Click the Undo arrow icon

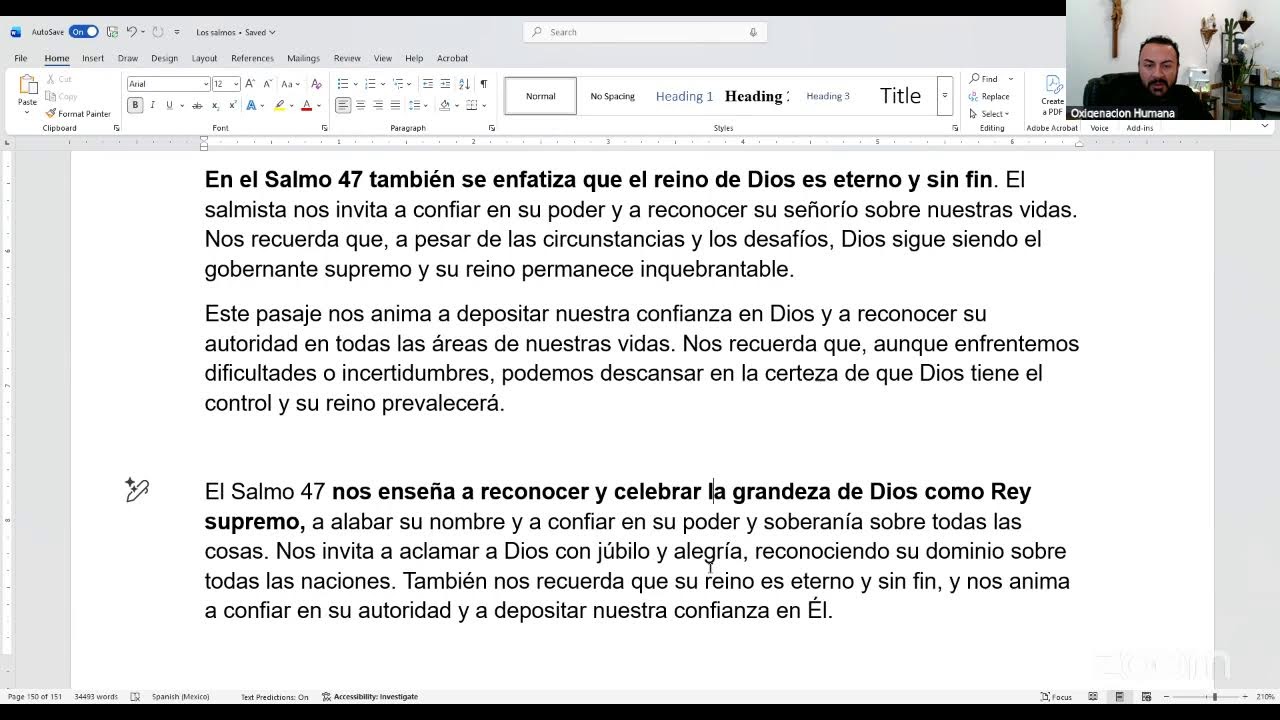coord(131,32)
